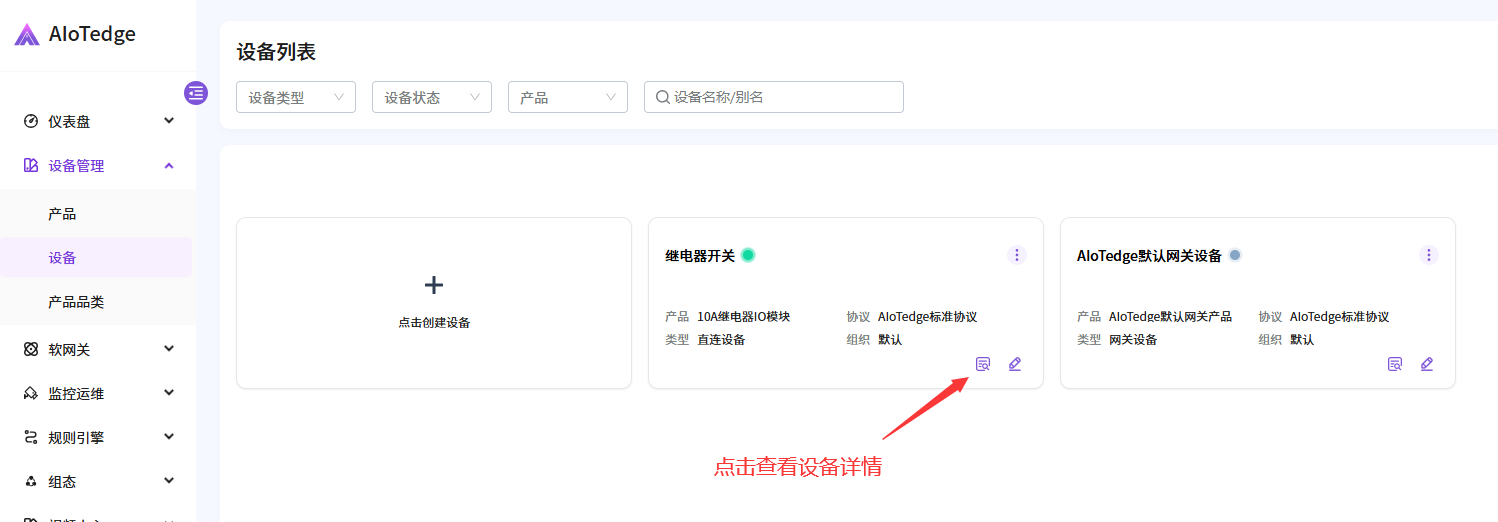Click the 点击创建设备 card text
Viewport: 1498px width, 522px height.
(x=434, y=323)
